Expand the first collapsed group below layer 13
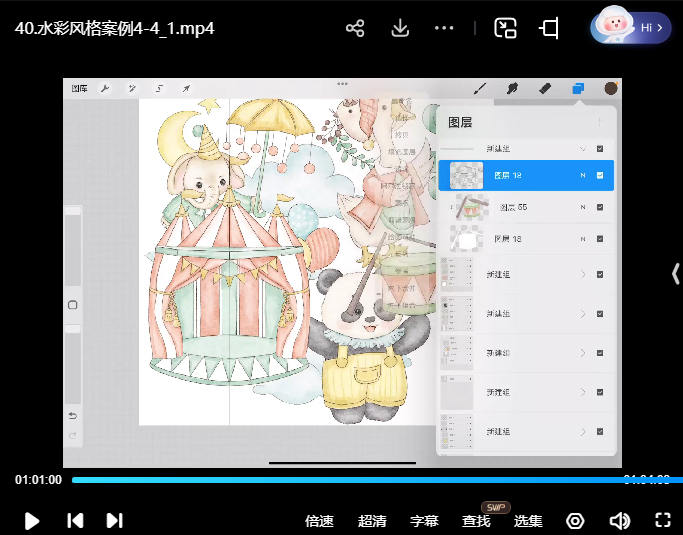 pyautogui.click(x=582, y=274)
